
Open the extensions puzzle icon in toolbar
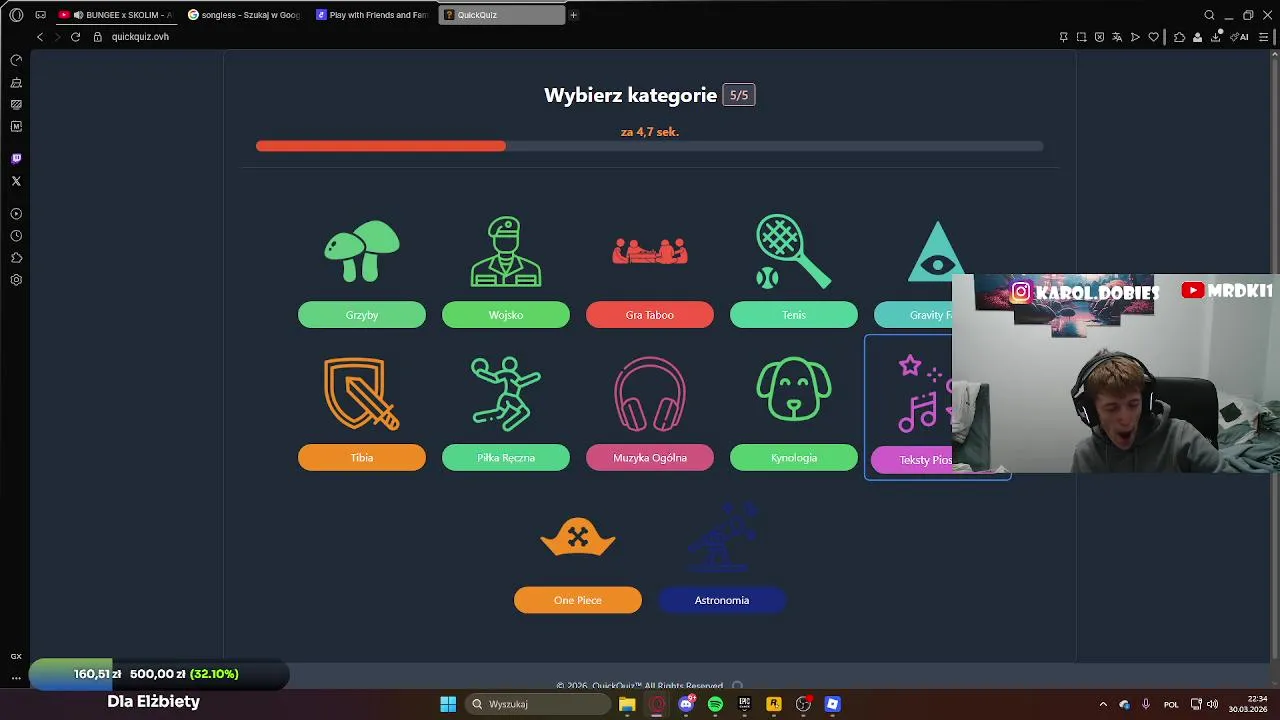tap(1179, 37)
